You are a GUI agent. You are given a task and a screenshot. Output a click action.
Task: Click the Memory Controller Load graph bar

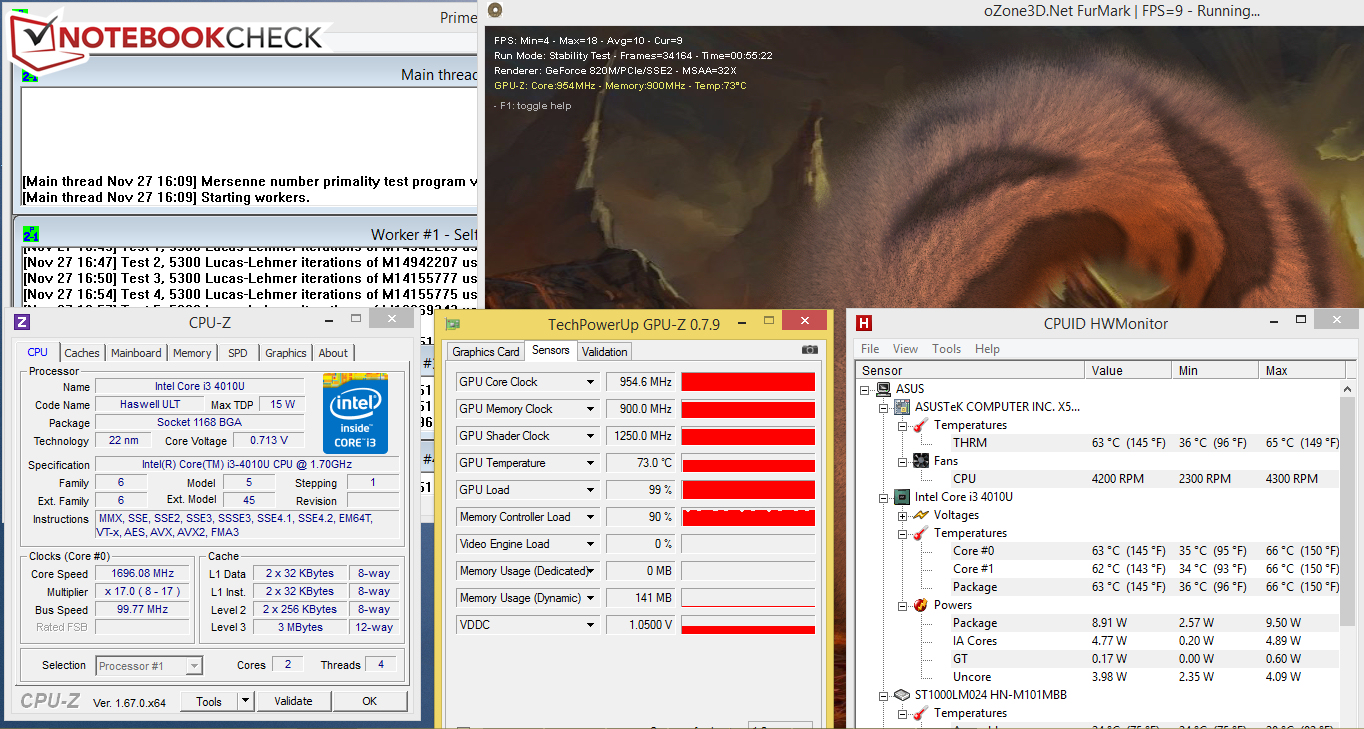pos(748,517)
